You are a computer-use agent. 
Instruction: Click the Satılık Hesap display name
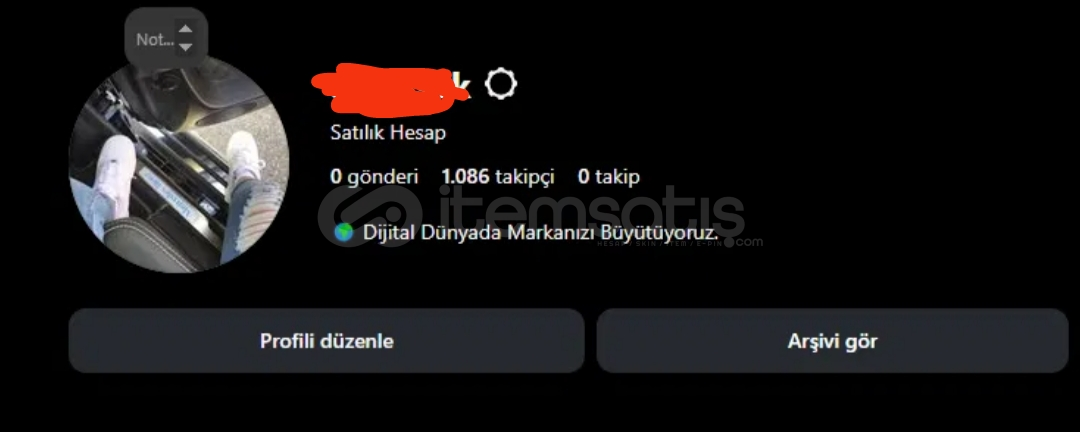[x=388, y=132]
